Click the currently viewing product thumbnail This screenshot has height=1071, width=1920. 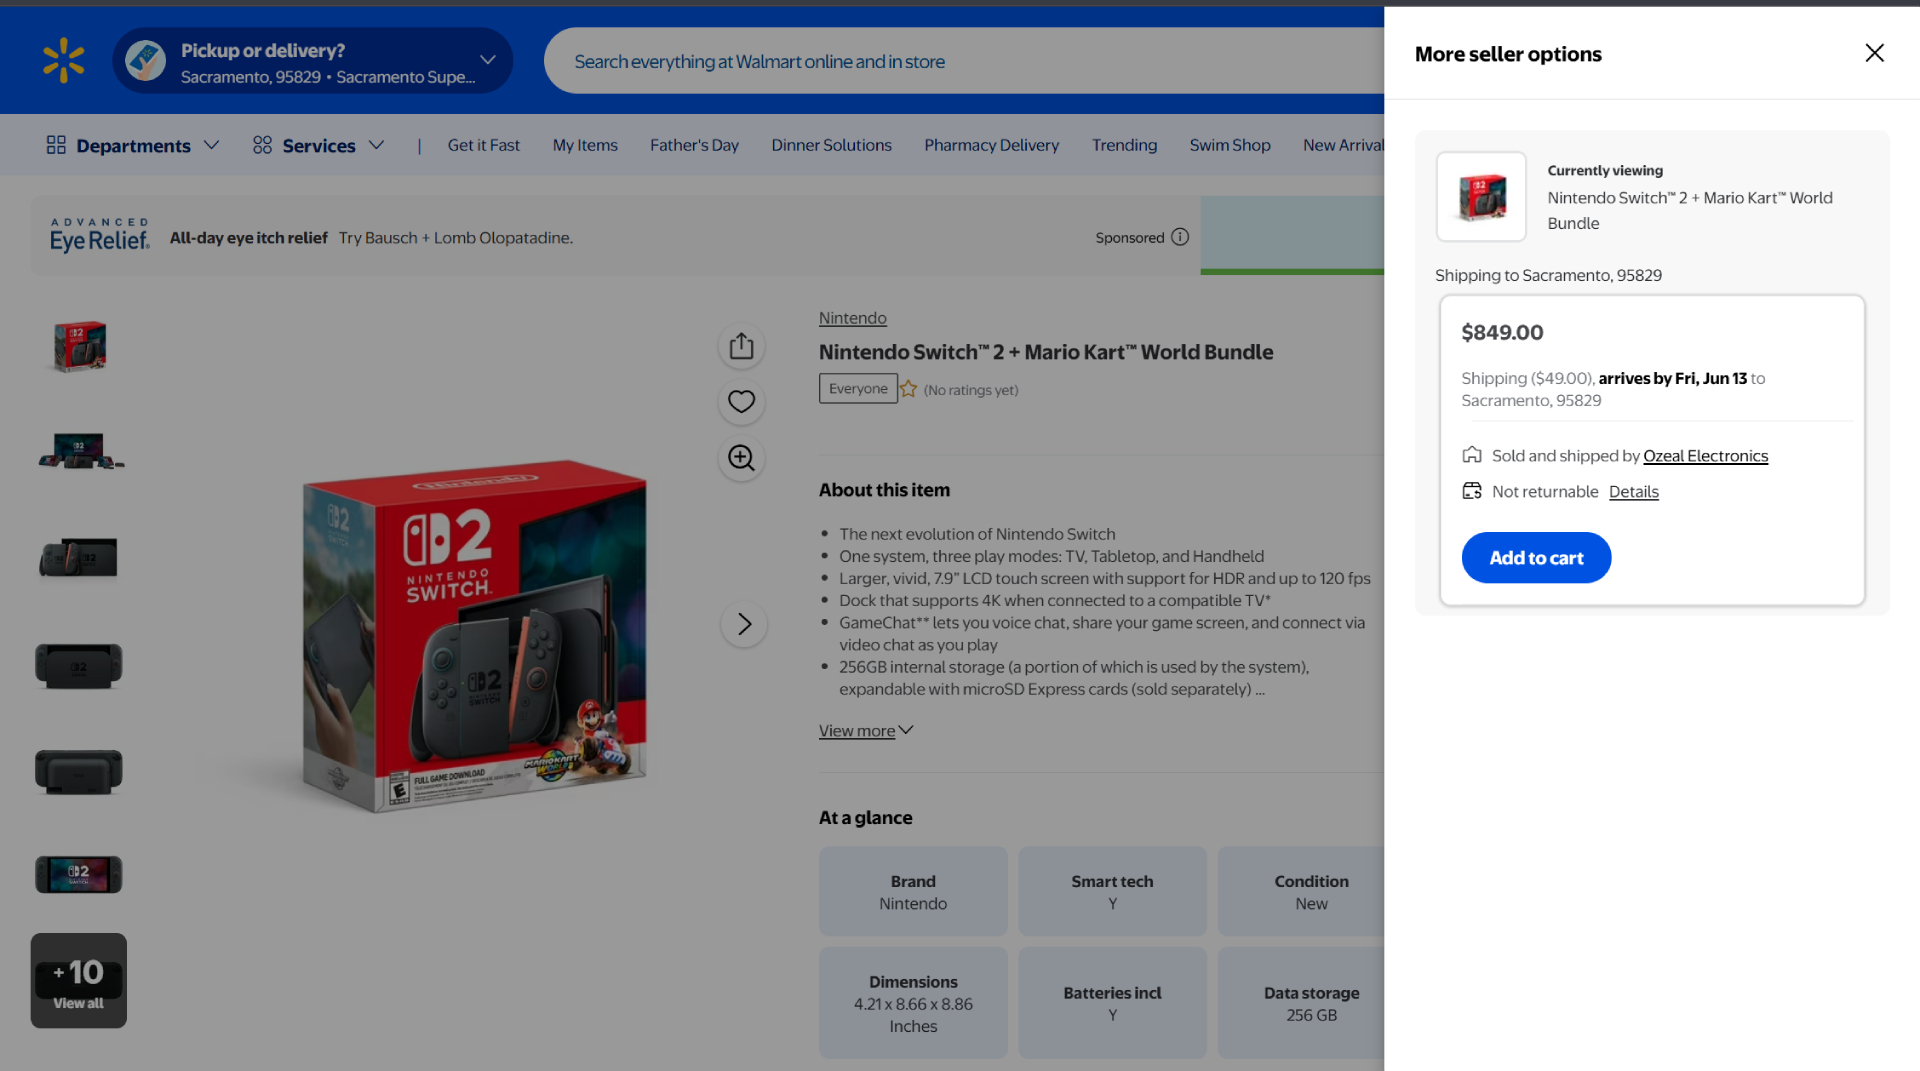(1481, 196)
